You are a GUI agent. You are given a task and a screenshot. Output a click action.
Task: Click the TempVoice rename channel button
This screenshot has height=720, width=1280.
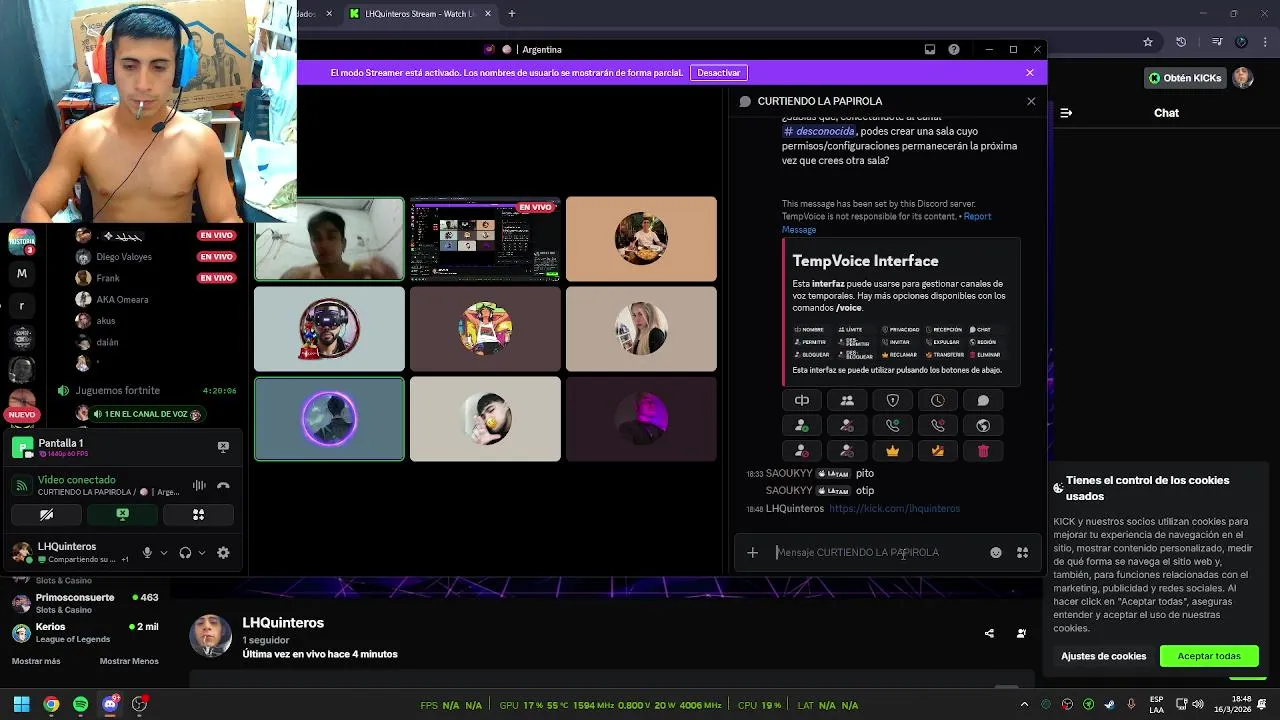coord(802,401)
